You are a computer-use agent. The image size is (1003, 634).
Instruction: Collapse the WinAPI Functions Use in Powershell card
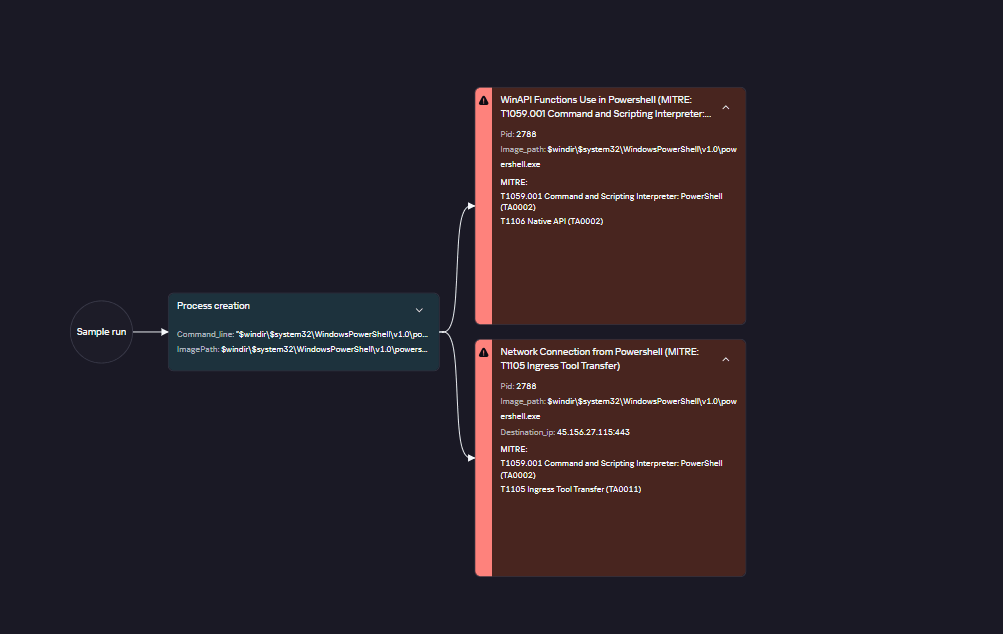click(726, 107)
